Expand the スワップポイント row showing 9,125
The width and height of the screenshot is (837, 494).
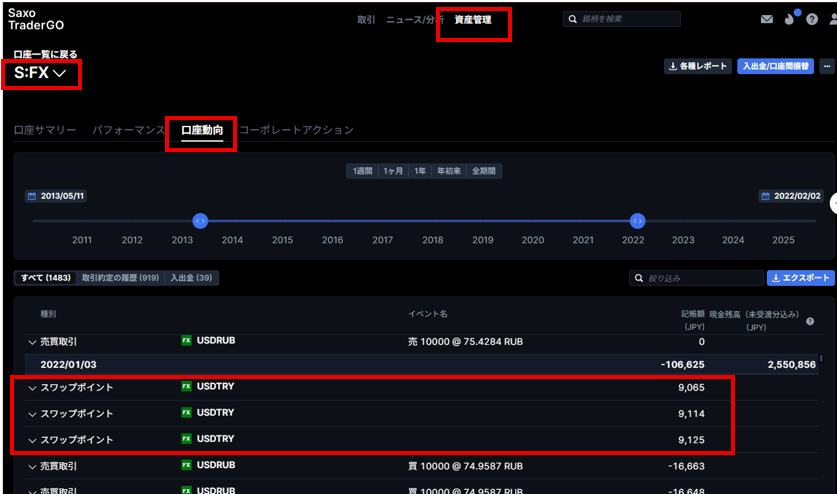(x=32, y=441)
